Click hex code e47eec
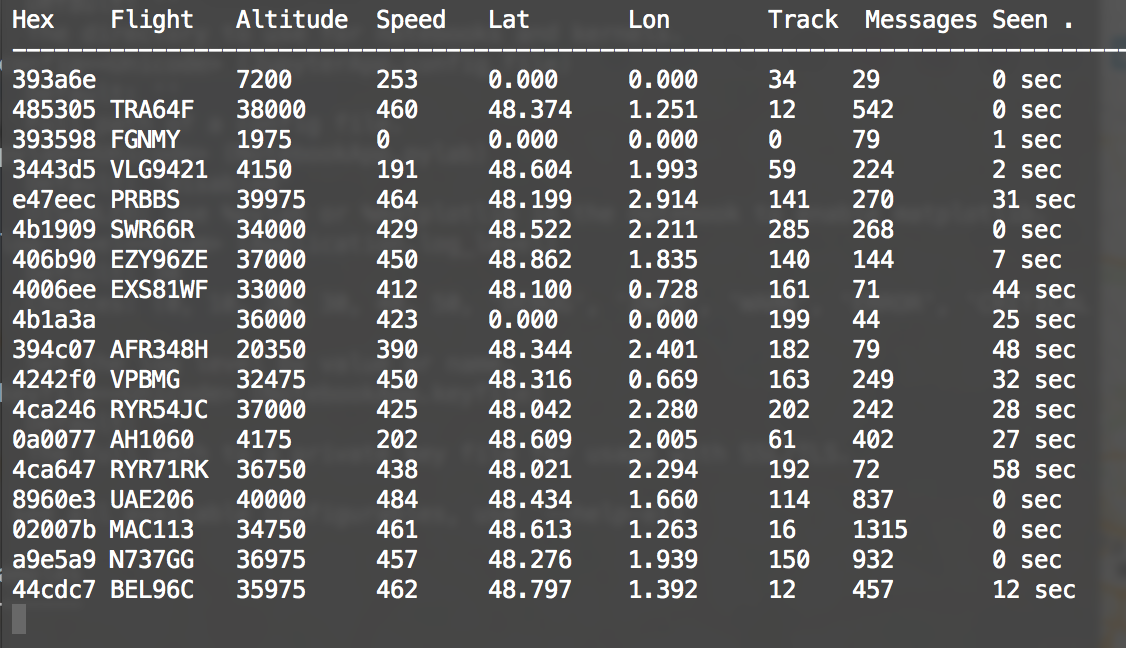 (54, 200)
